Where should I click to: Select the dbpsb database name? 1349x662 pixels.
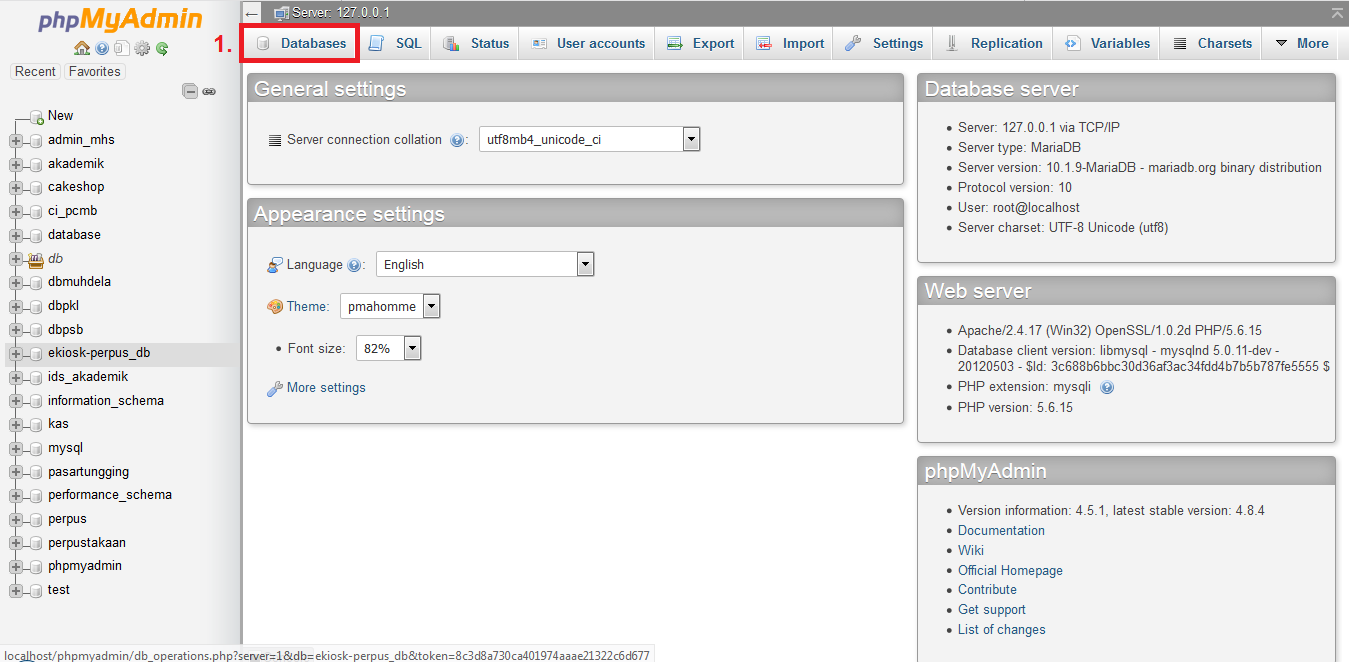tap(65, 330)
